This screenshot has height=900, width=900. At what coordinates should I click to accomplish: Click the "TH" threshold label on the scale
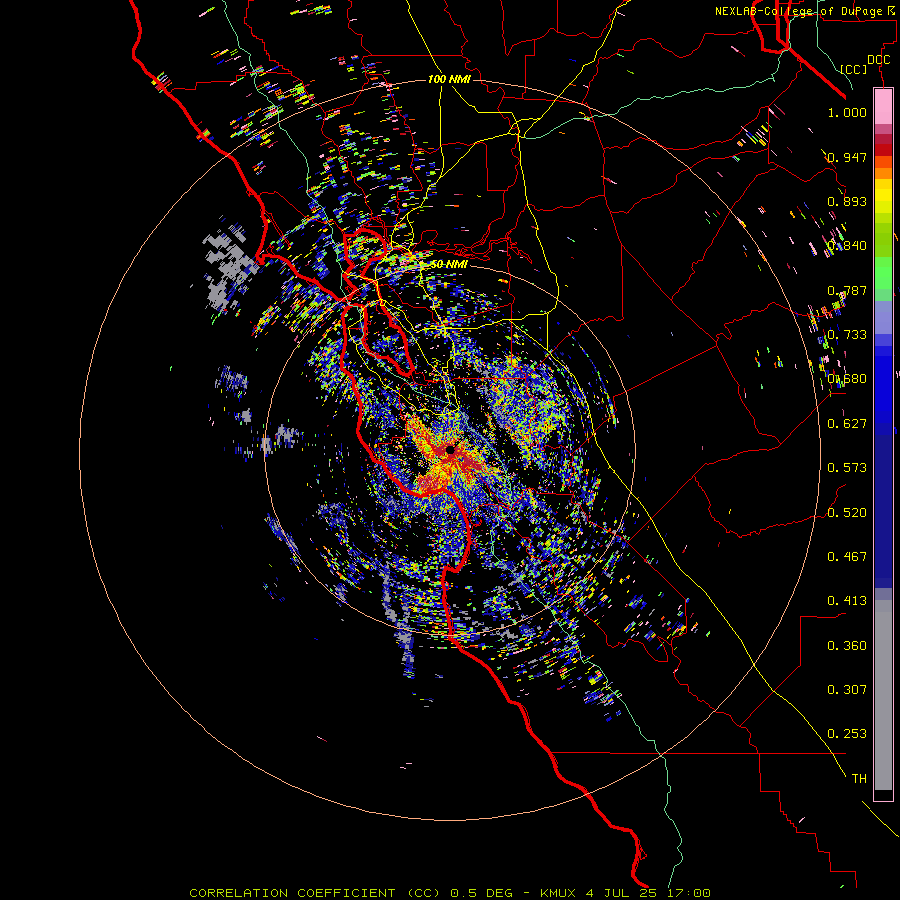click(859, 779)
